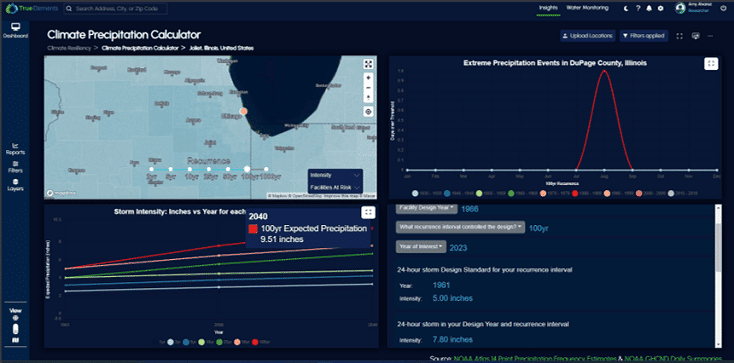734x363 pixels.
Task: Click the help question mark icon
Action: (638, 8)
